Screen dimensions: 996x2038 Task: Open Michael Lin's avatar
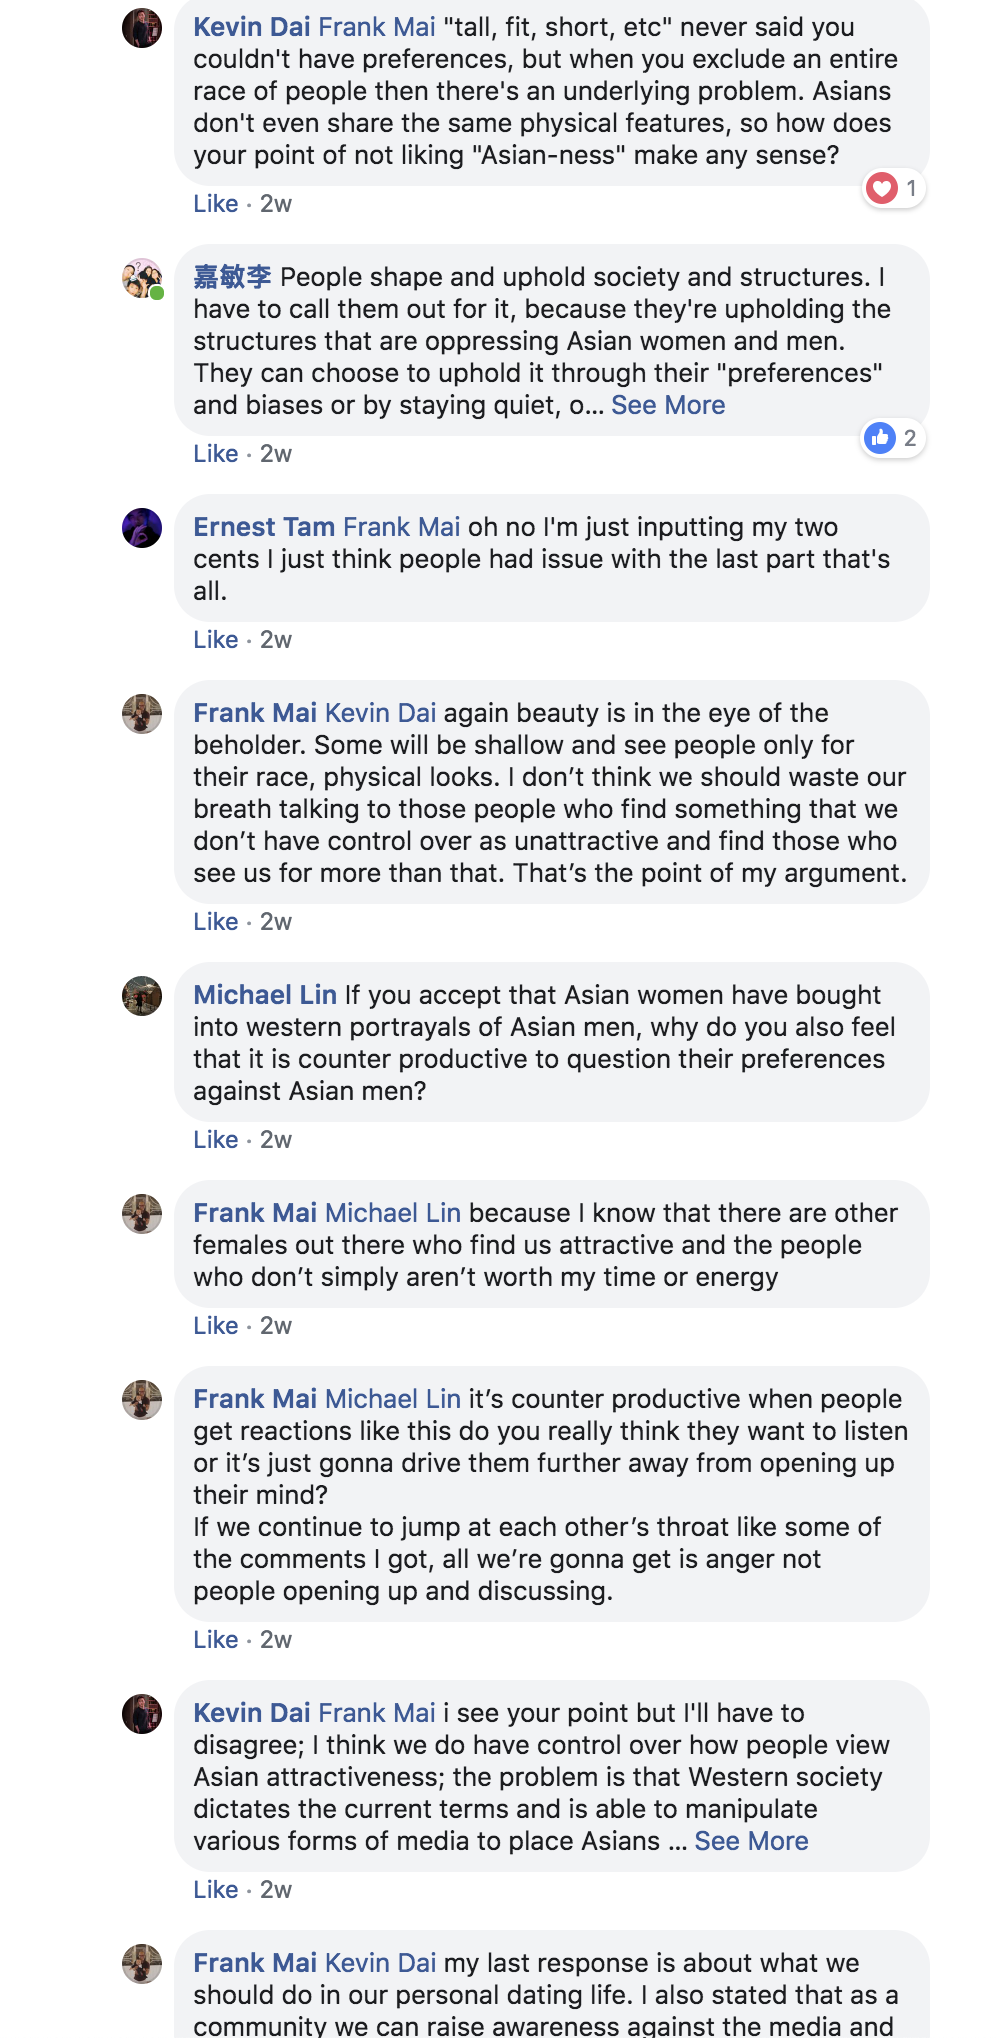142,995
